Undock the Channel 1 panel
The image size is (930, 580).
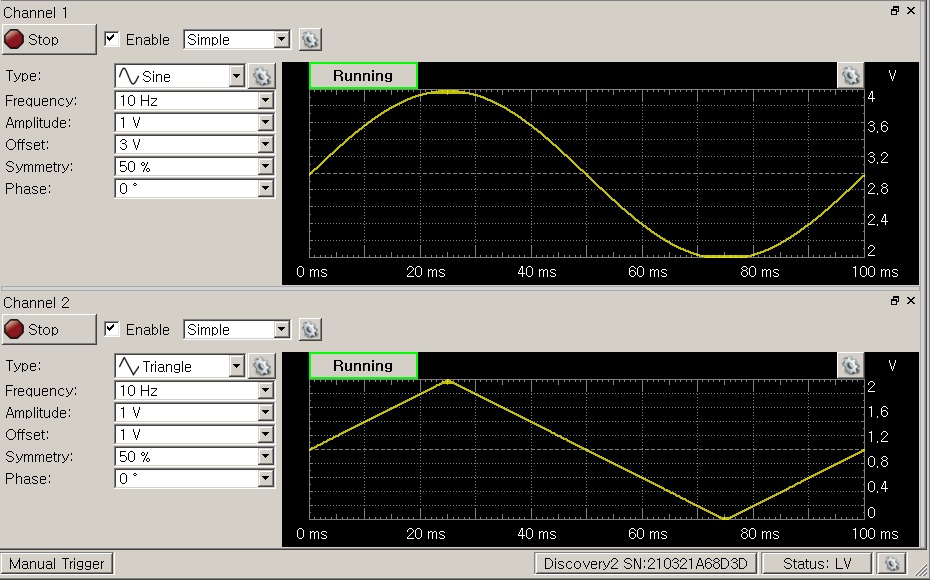point(895,11)
